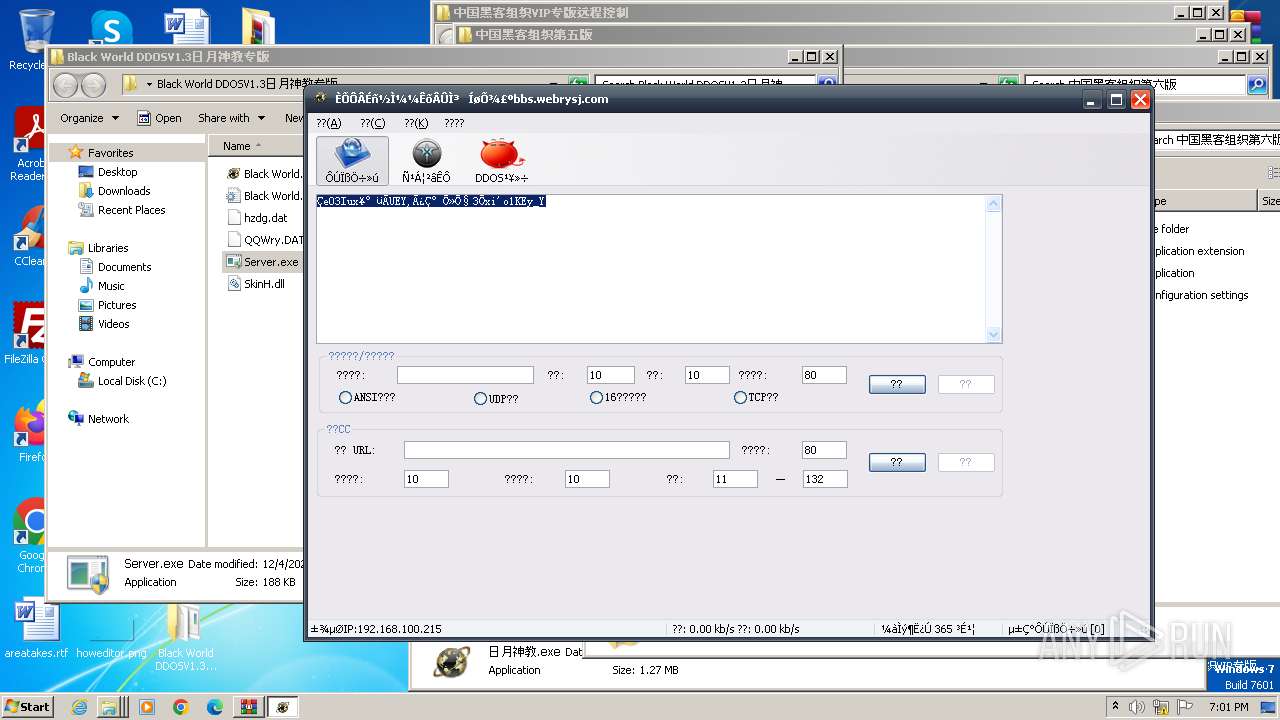Open Desktop in navigation pane

(118, 172)
